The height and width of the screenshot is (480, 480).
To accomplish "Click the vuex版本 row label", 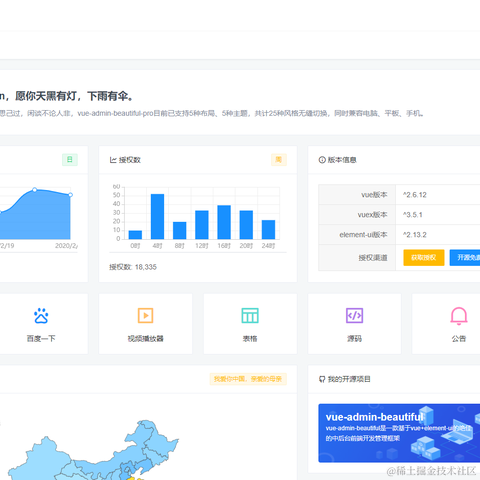I will pyautogui.click(x=373, y=215).
